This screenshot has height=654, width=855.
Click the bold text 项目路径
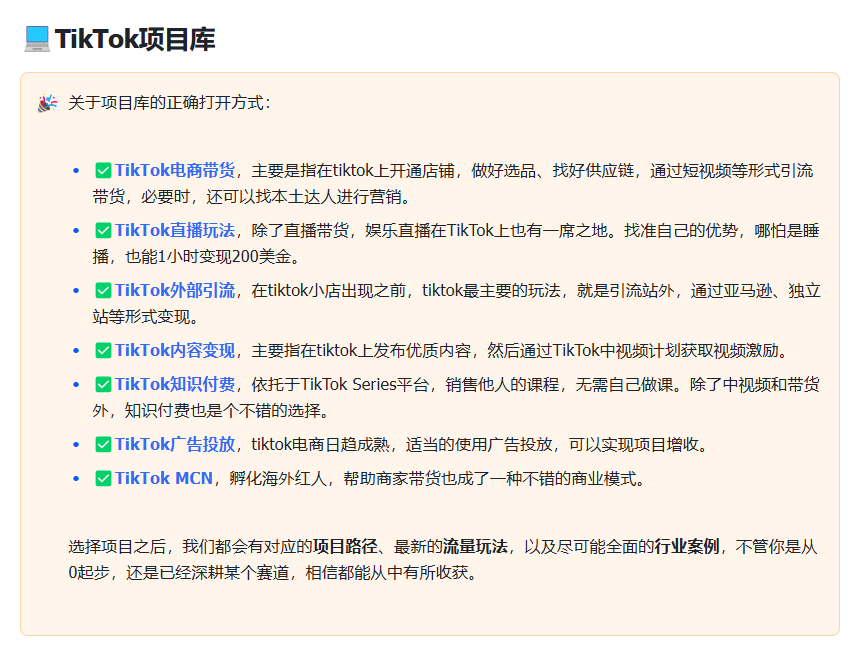point(345,547)
